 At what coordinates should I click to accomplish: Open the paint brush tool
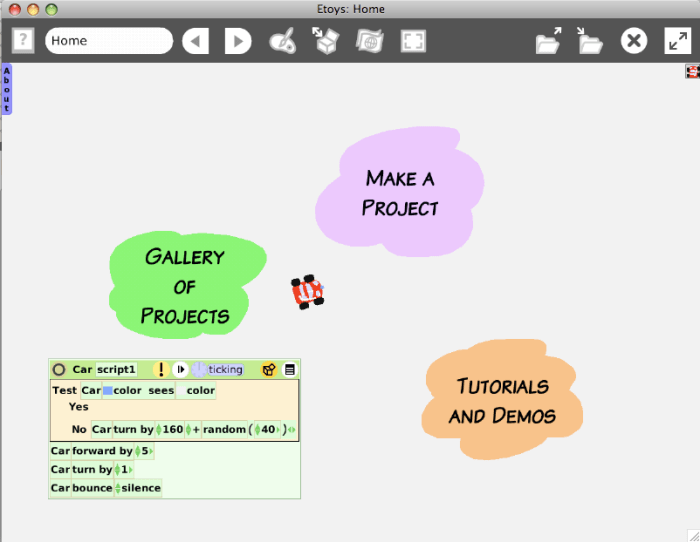(x=283, y=41)
